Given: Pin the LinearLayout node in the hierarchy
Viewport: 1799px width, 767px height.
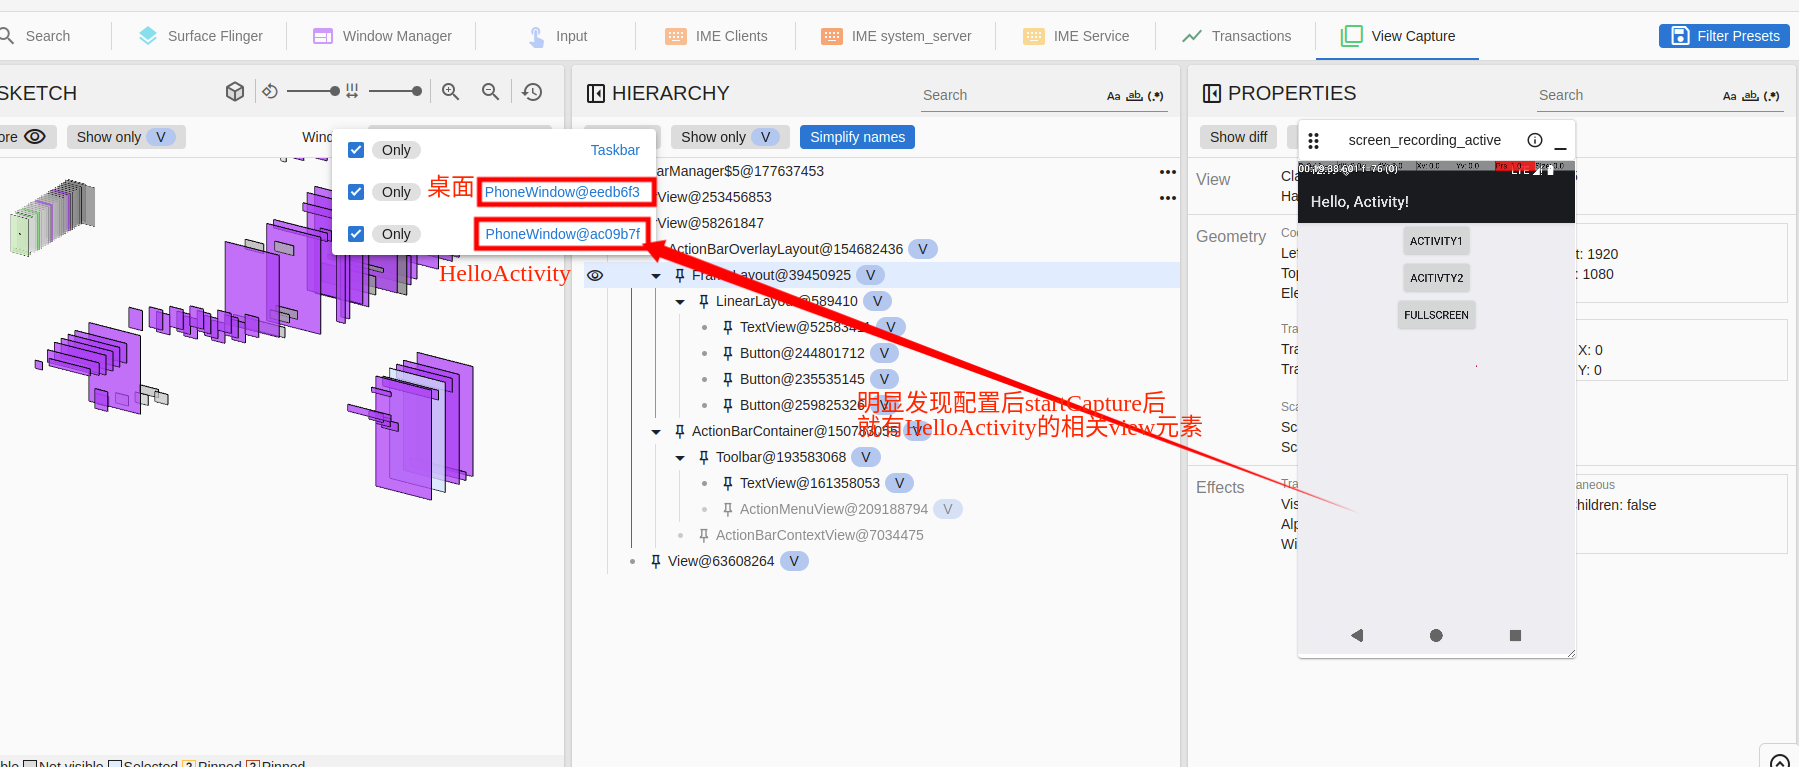Looking at the screenshot, I should click(704, 301).
